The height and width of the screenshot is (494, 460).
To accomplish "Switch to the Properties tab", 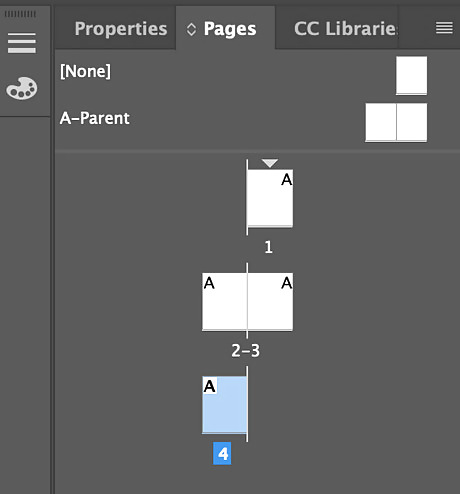I will [121, 29].
